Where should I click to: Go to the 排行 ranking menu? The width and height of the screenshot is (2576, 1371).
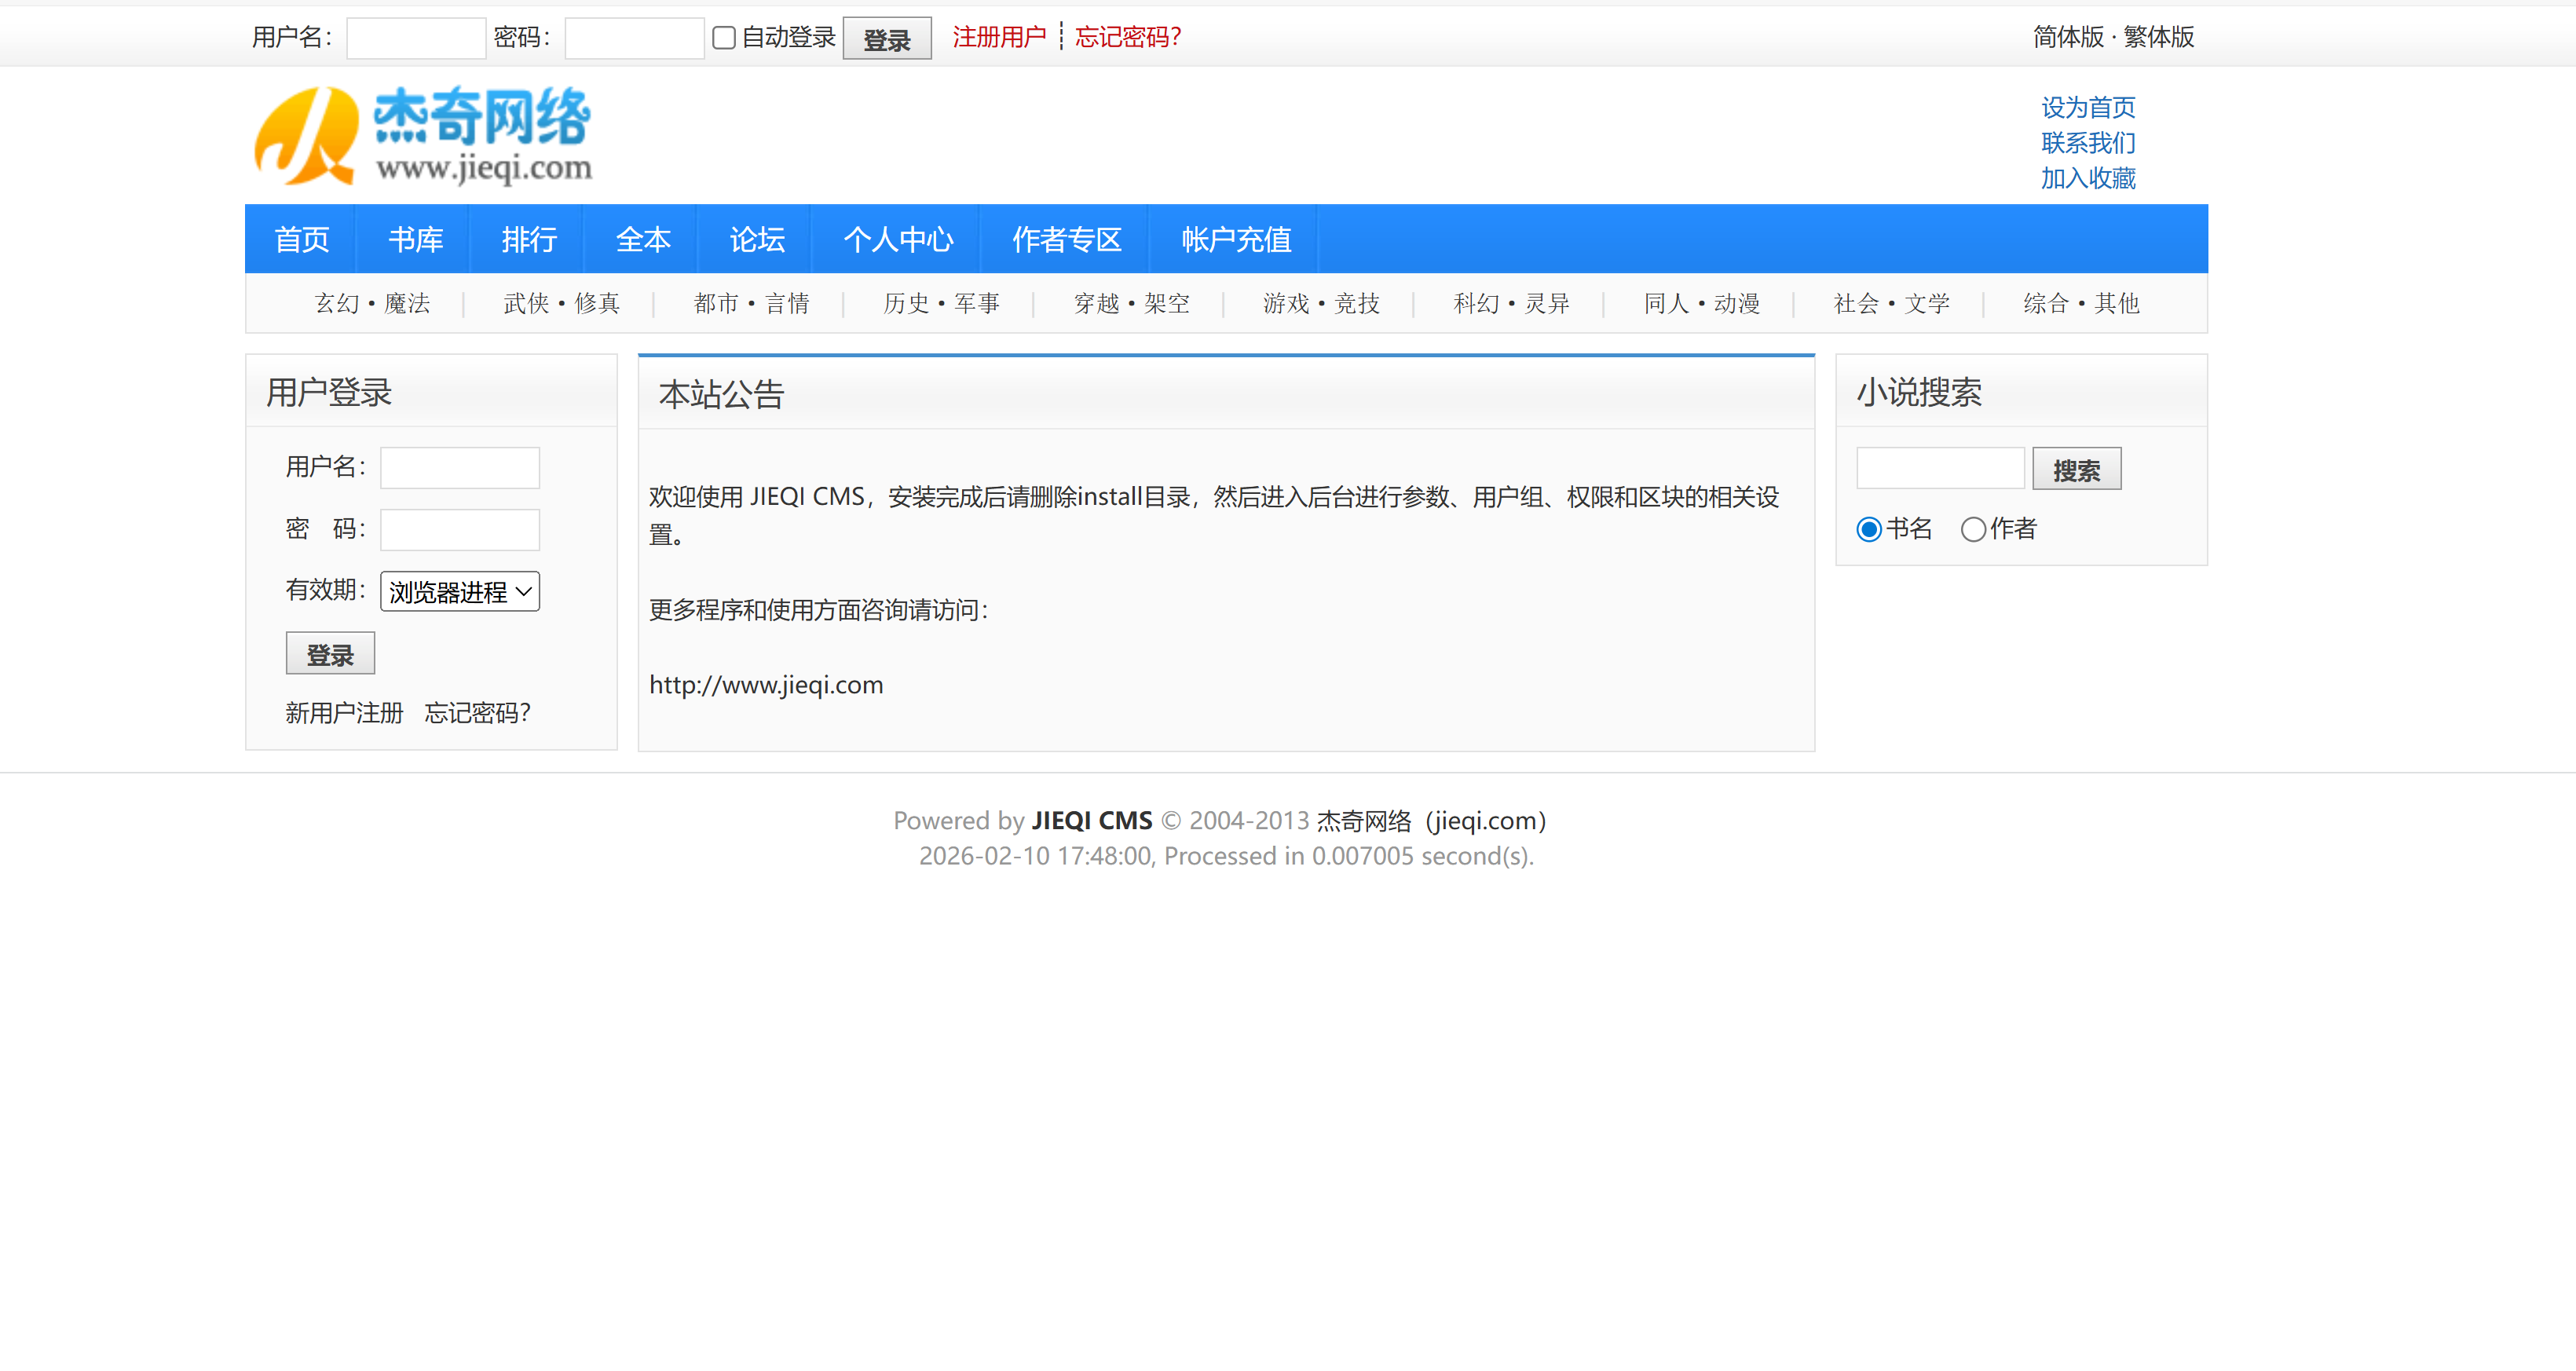coord(529,240)
